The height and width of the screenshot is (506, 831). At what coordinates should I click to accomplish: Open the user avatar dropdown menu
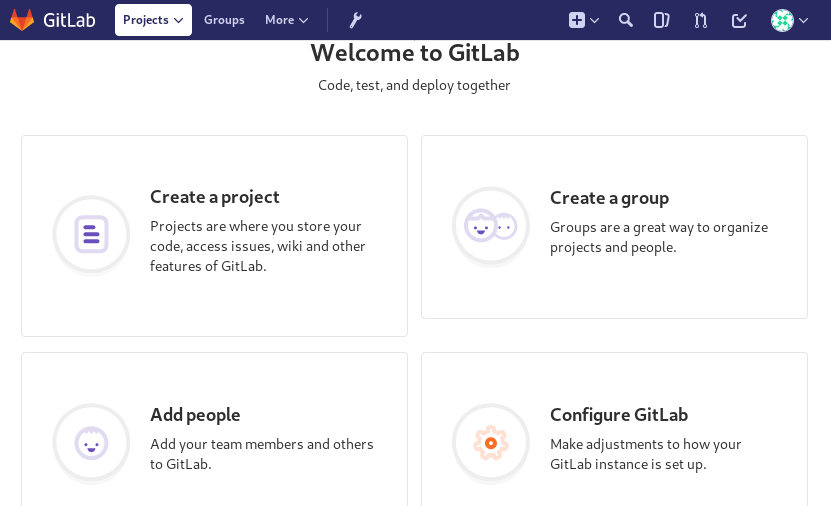point(789,20)
